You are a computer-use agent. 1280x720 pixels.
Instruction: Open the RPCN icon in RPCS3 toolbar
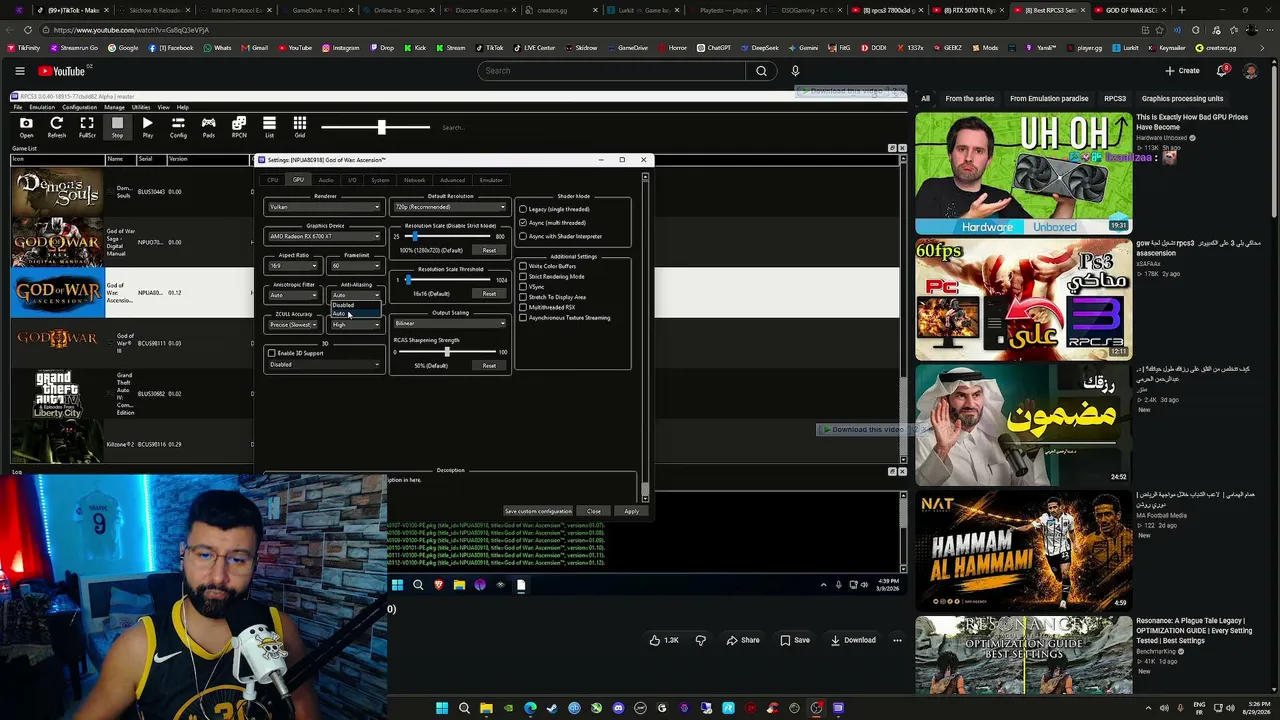239,127
